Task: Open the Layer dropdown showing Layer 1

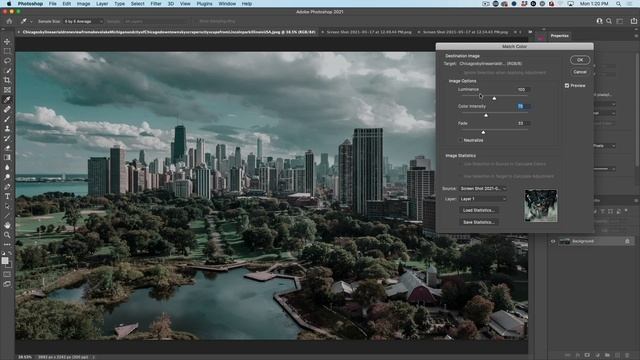Action: 482,199
